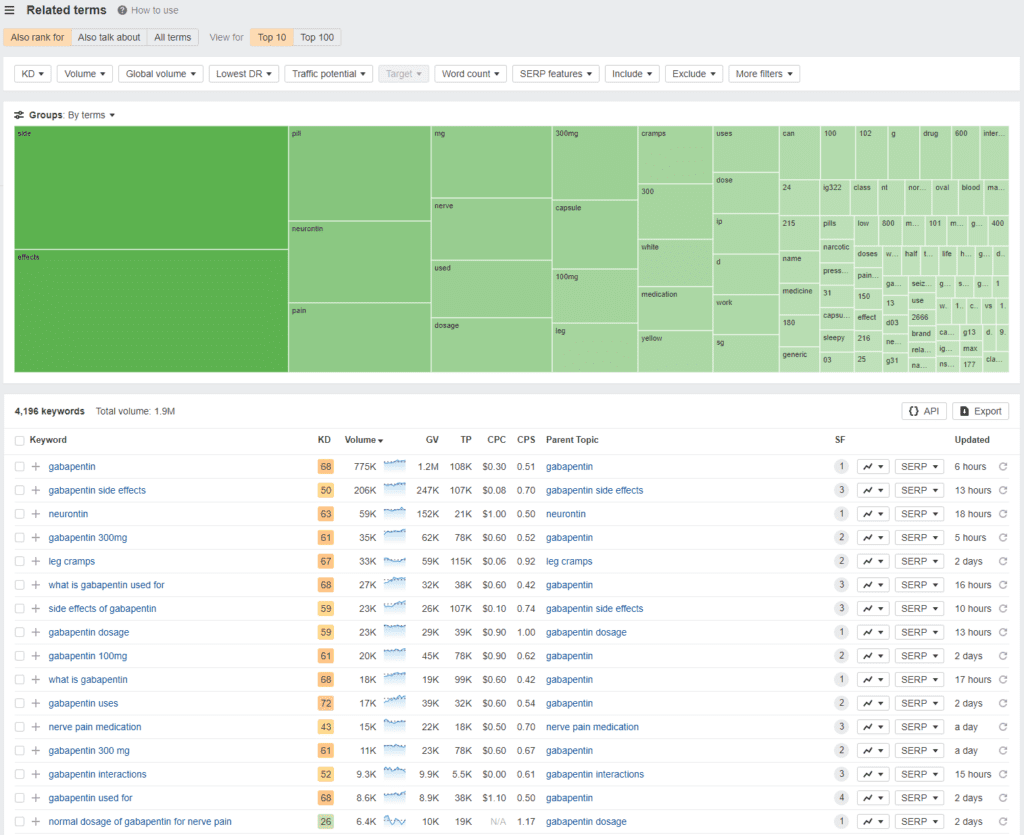Open the leg cramps parent topic link
The width and height of the screenshot is (1024, 835).
click(569, 561)
